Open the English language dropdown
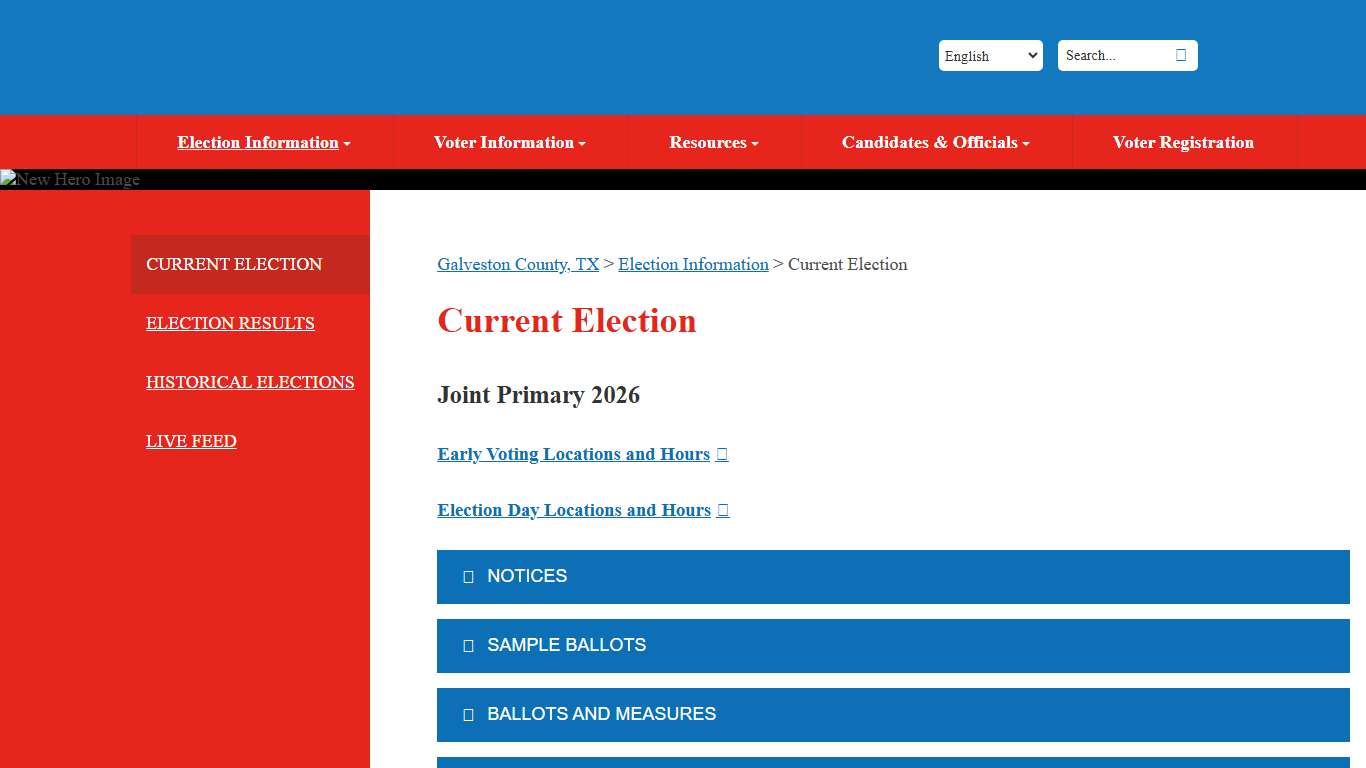The height and width of the screenshot is (768, 1366). coord(990,55)
